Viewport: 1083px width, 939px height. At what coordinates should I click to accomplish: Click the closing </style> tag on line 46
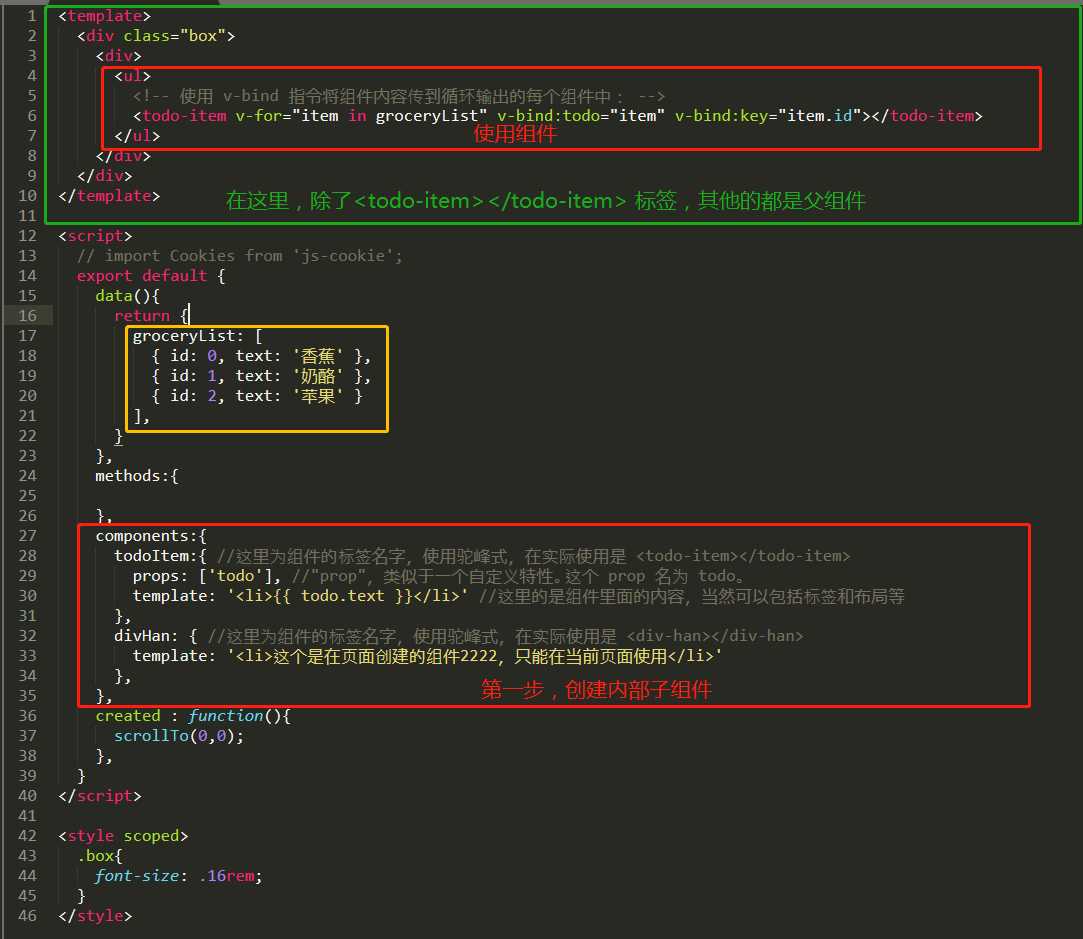coord(95,917)
